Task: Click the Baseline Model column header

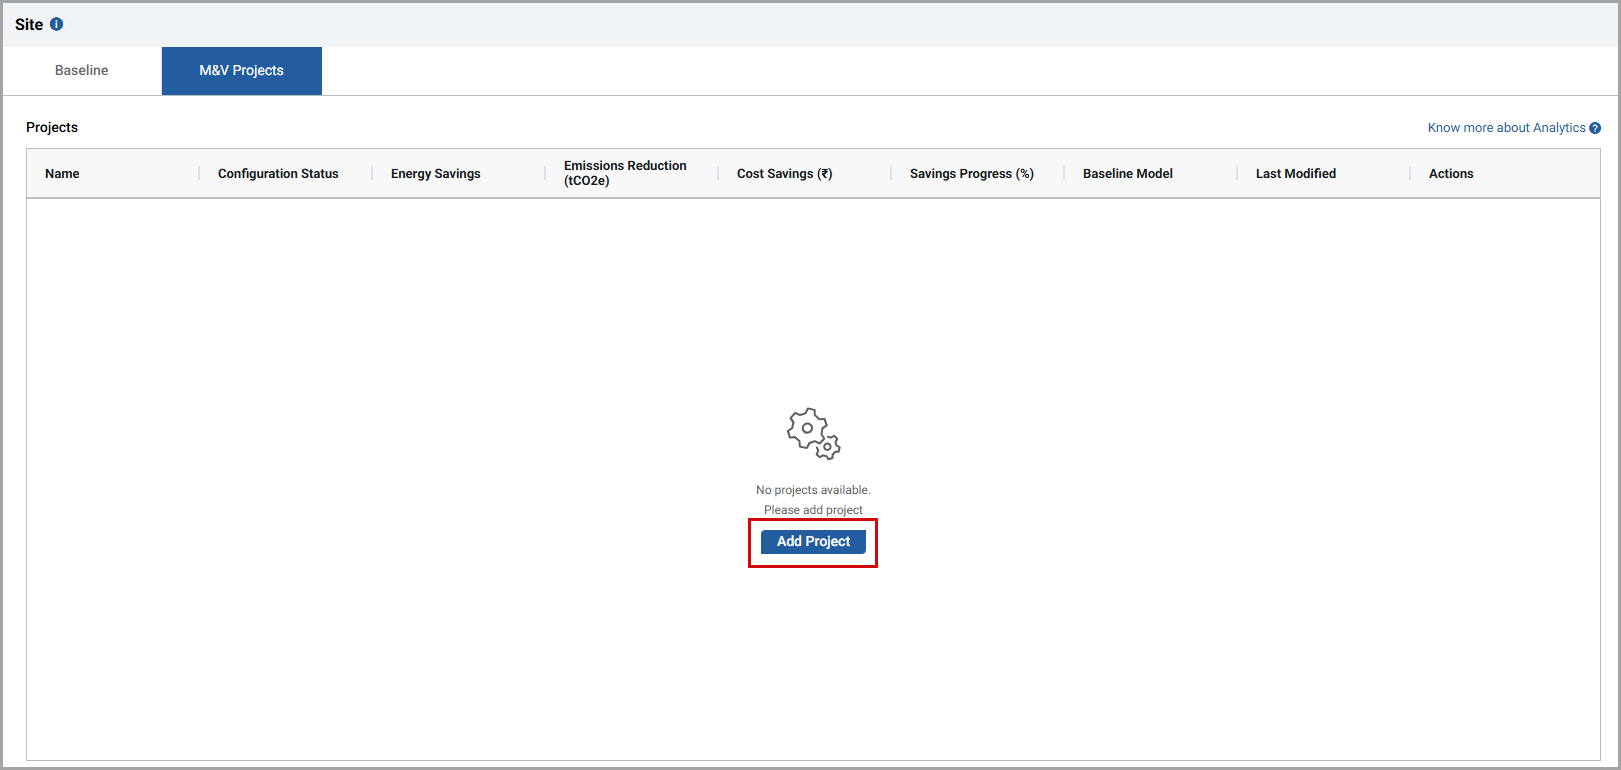Action: tap(1127, 174)
